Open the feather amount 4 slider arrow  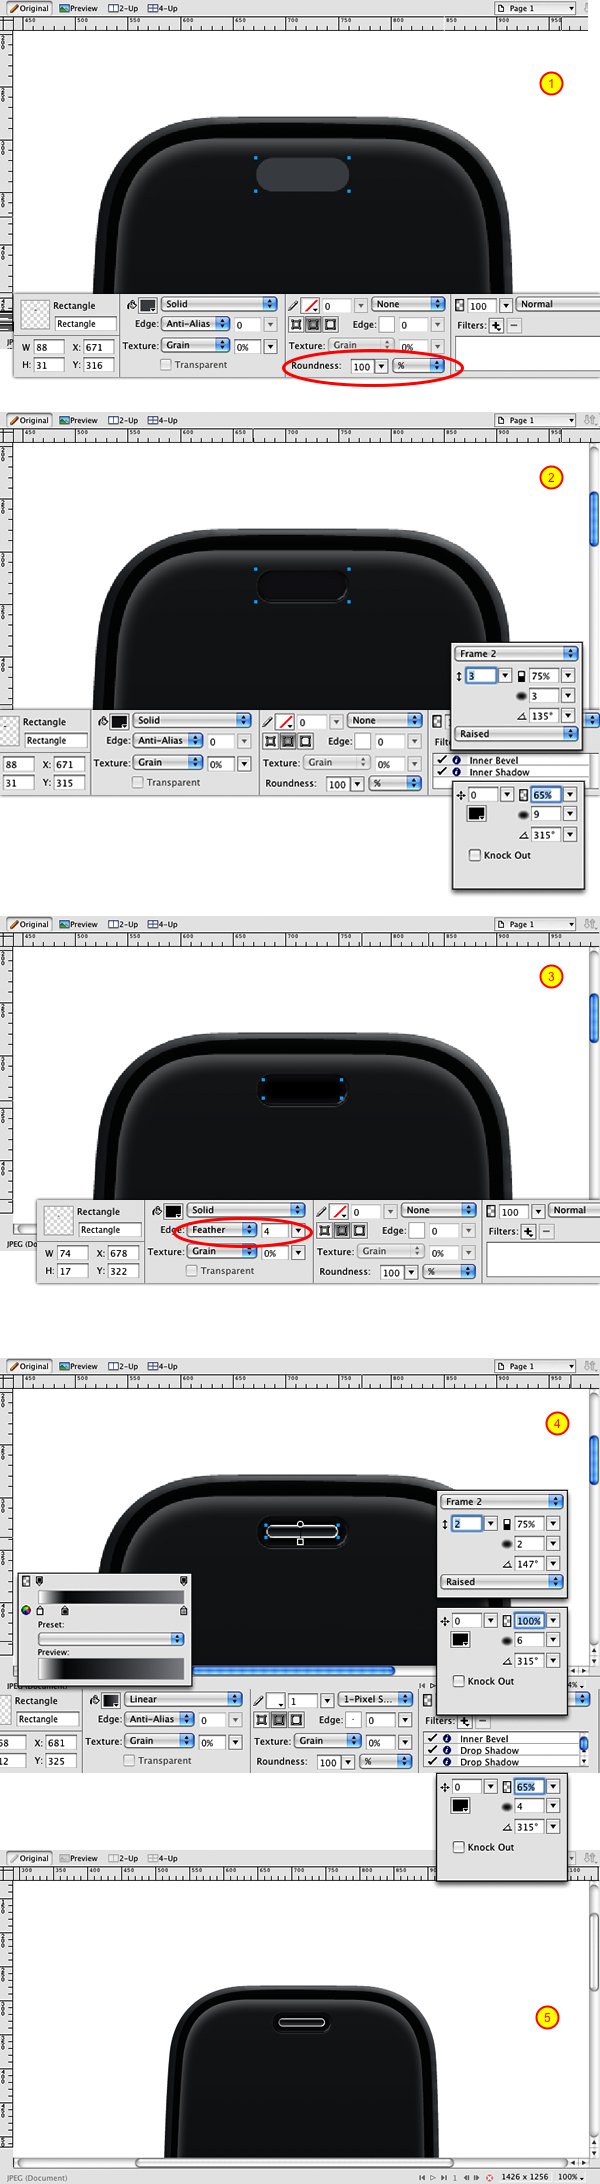[x=297, y=1231]
